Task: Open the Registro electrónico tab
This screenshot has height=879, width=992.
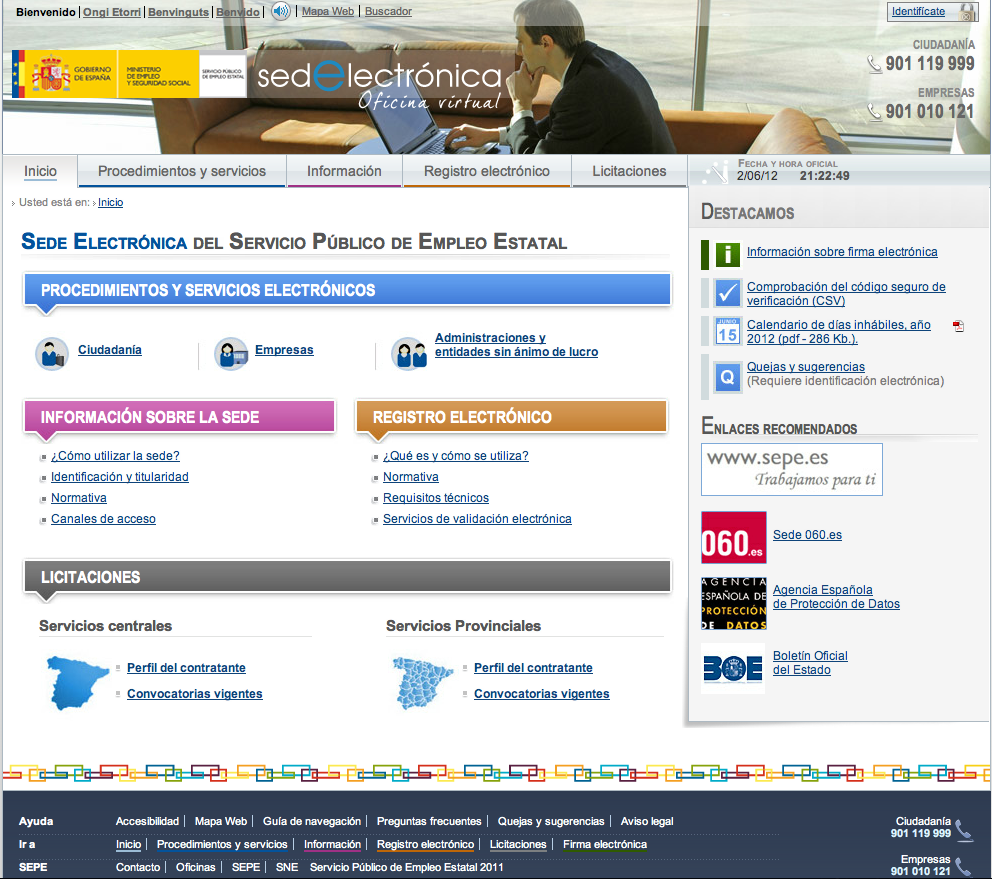Action: (486, 171)
